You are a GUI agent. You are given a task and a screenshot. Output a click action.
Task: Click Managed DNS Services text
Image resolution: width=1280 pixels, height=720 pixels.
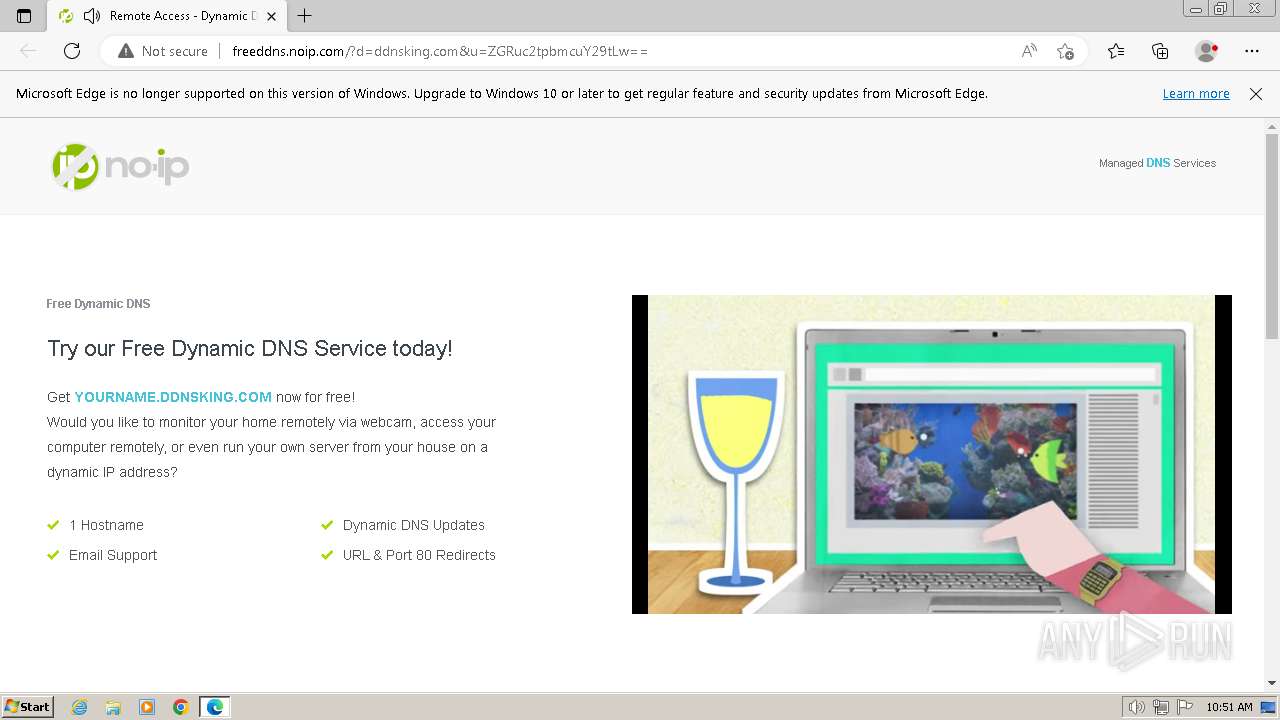[x=1157, y=163]
